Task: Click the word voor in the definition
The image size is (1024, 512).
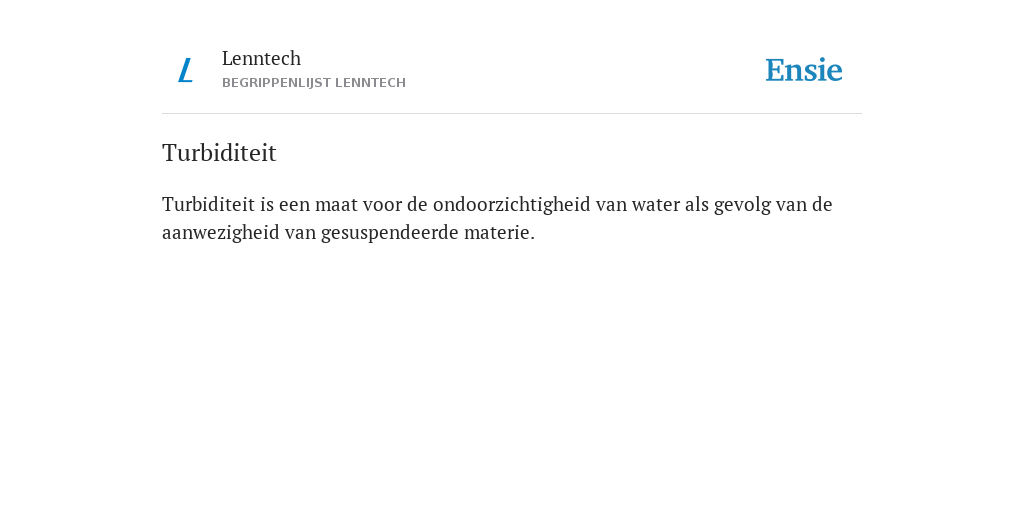Action: click(x=382, y=205)
